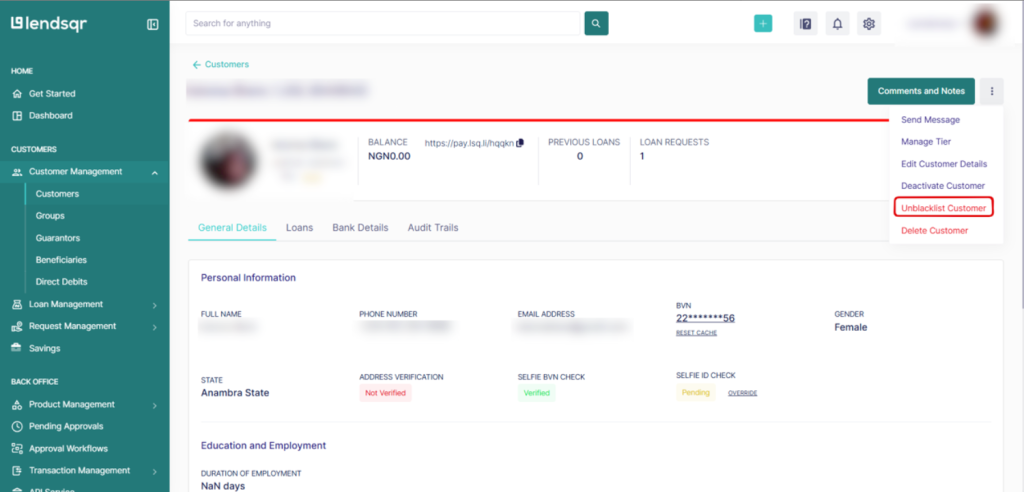Open Customers sidebar submenu item
The height and width of the screenshot is (492, 1024).
pyautogui.click(x=57, y=194)
